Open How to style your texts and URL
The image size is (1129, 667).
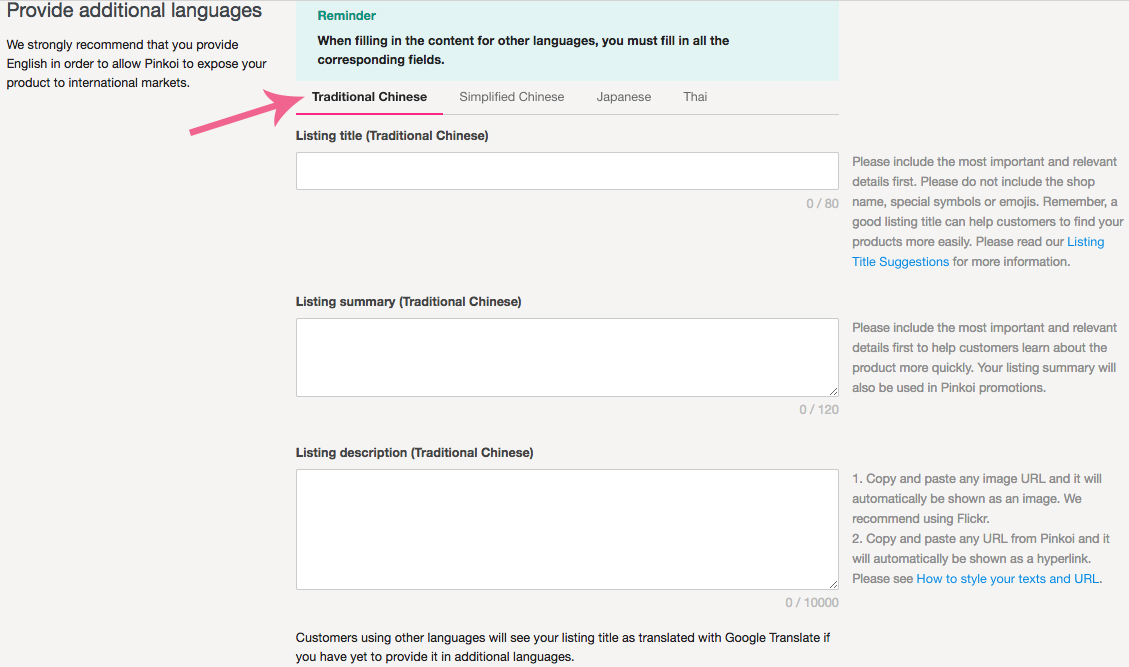pos(1008,579)
